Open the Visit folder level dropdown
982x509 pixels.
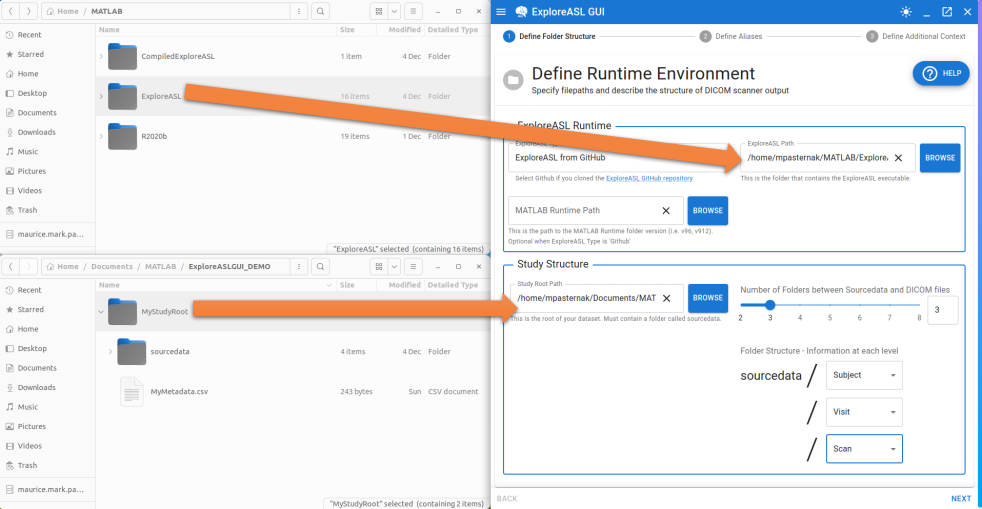tap(864, 413)
